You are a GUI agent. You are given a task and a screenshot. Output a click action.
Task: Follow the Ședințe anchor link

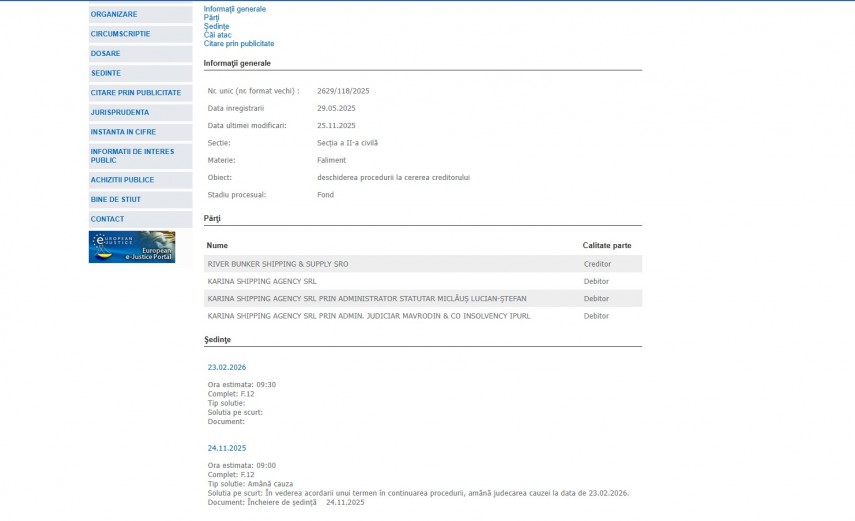pyautogui.click(x=216, y=26)
